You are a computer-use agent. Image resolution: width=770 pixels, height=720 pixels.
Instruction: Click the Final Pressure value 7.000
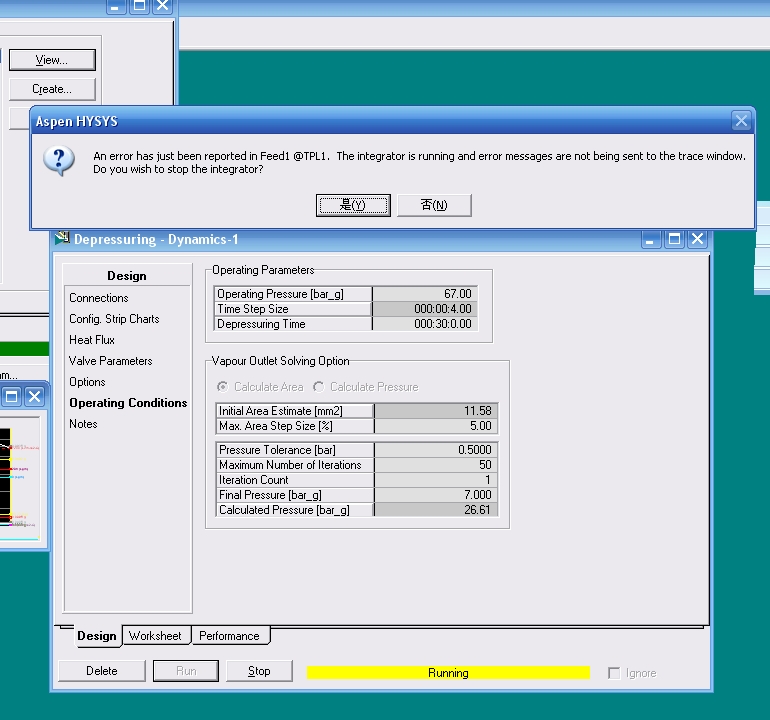click(x=436, y=495)
